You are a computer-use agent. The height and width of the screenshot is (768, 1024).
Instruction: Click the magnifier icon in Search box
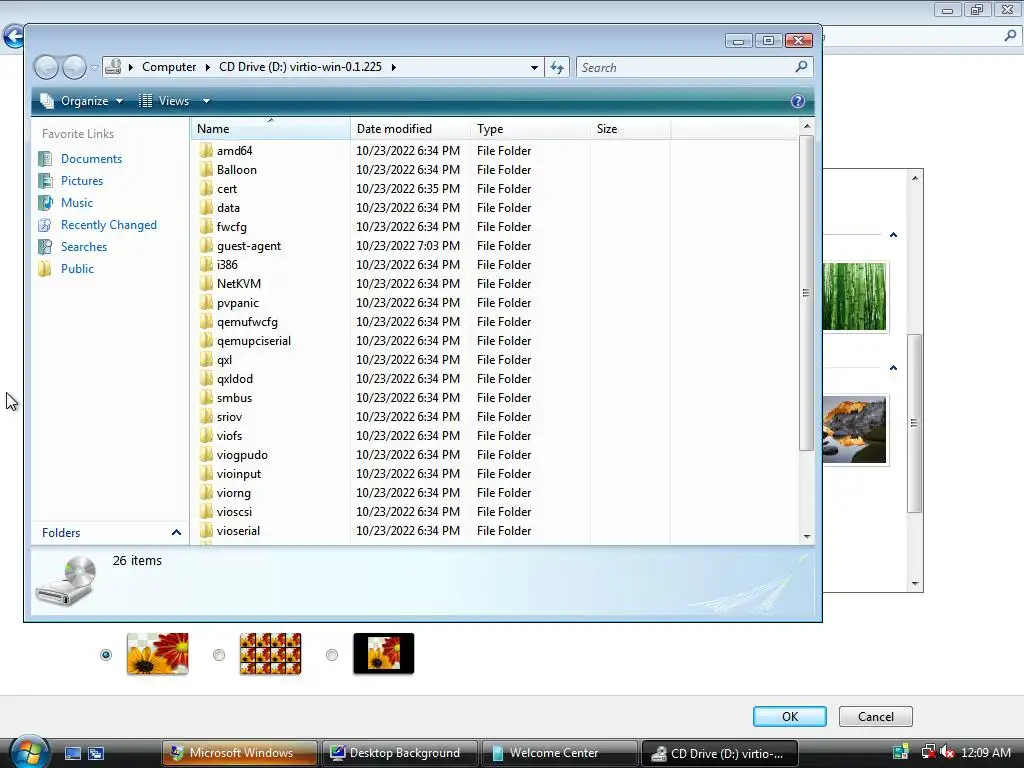pos(801,67)
